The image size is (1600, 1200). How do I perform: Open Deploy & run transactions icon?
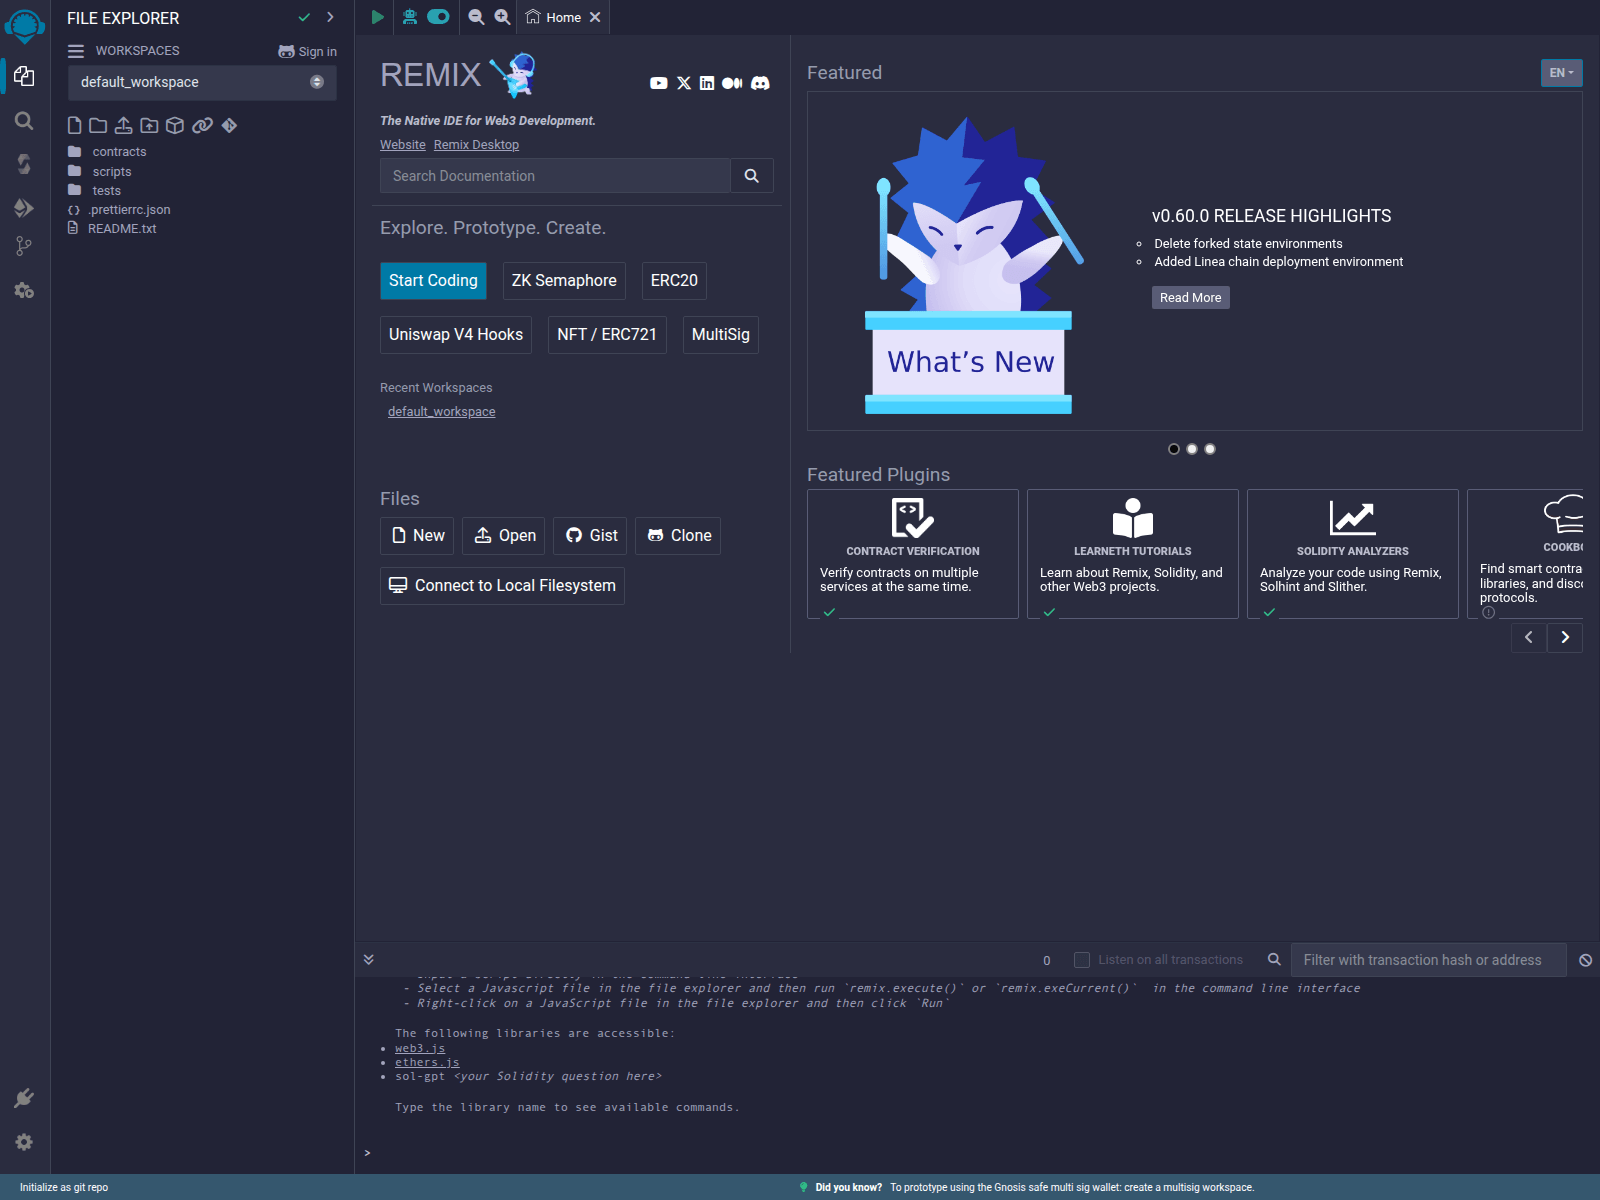(24, 208)
